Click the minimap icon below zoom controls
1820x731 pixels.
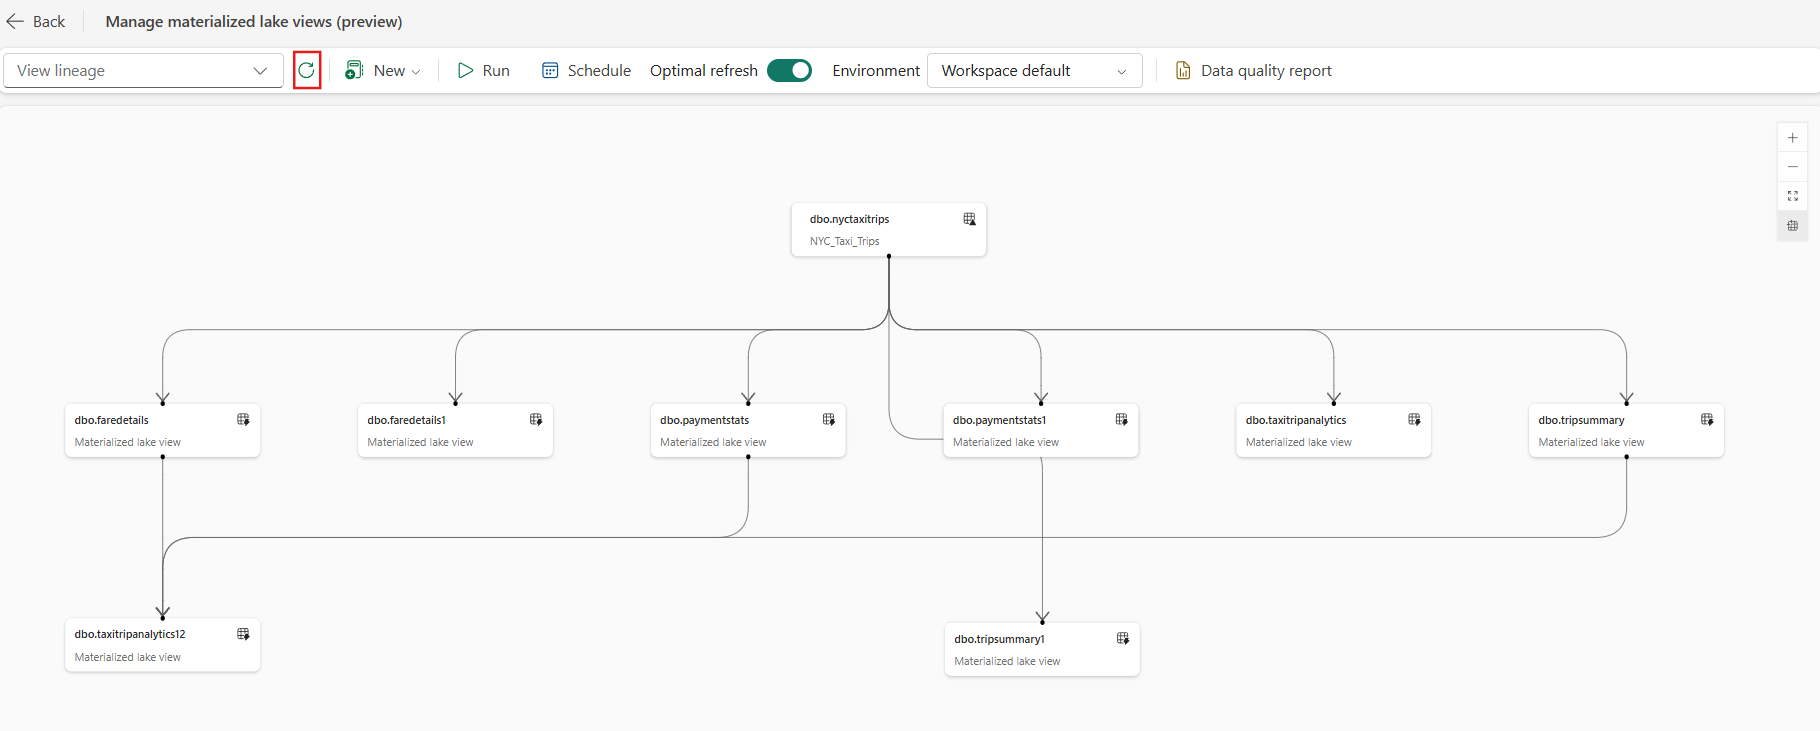pos(1792,226)
